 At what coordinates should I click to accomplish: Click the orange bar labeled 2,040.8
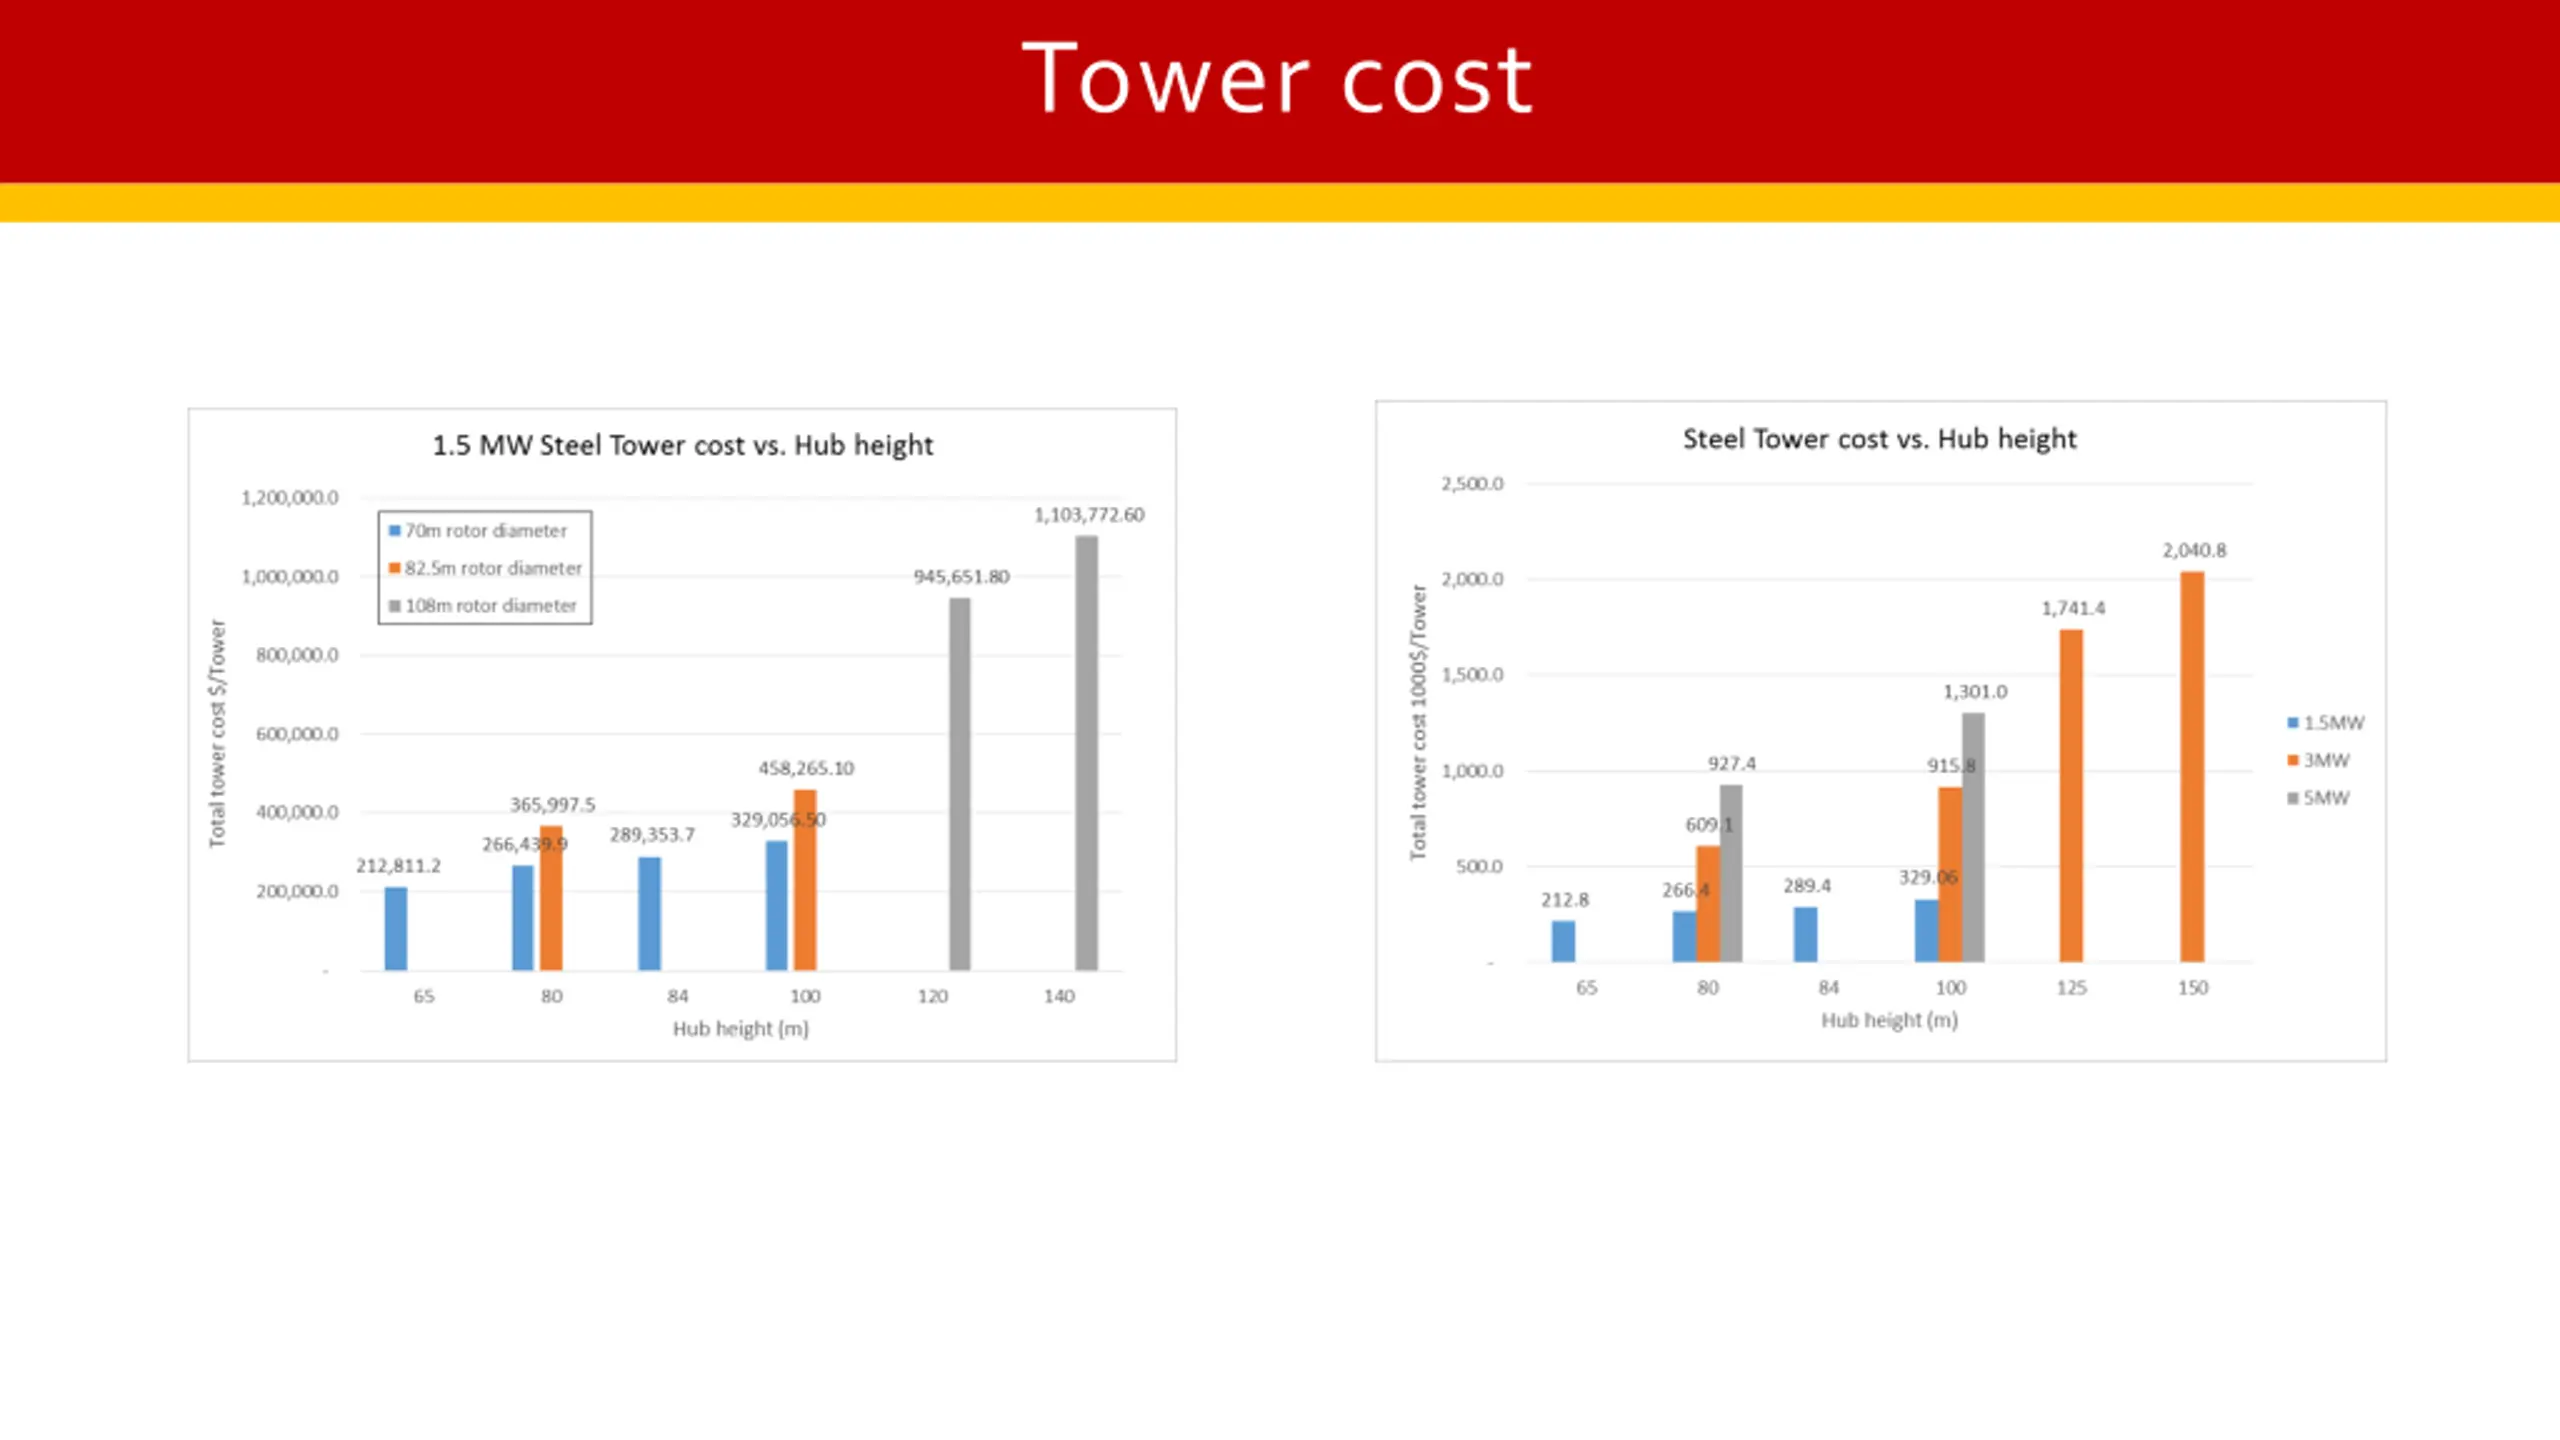(x=2191, y=766)
